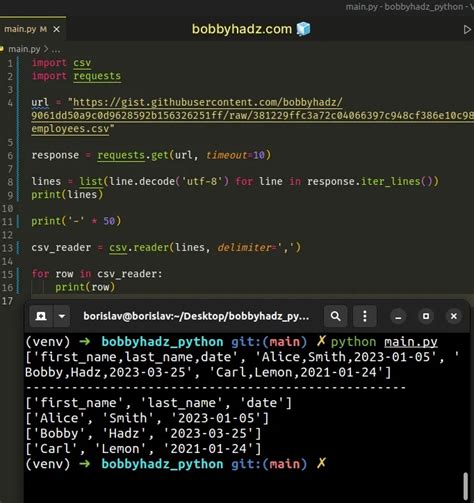Image resolution: width=474 pixels, height=503 pixels.
Task: Click the ['Carl', 'Lemon', '2021-01-24'] output row
Action: [x=143, y=449]
